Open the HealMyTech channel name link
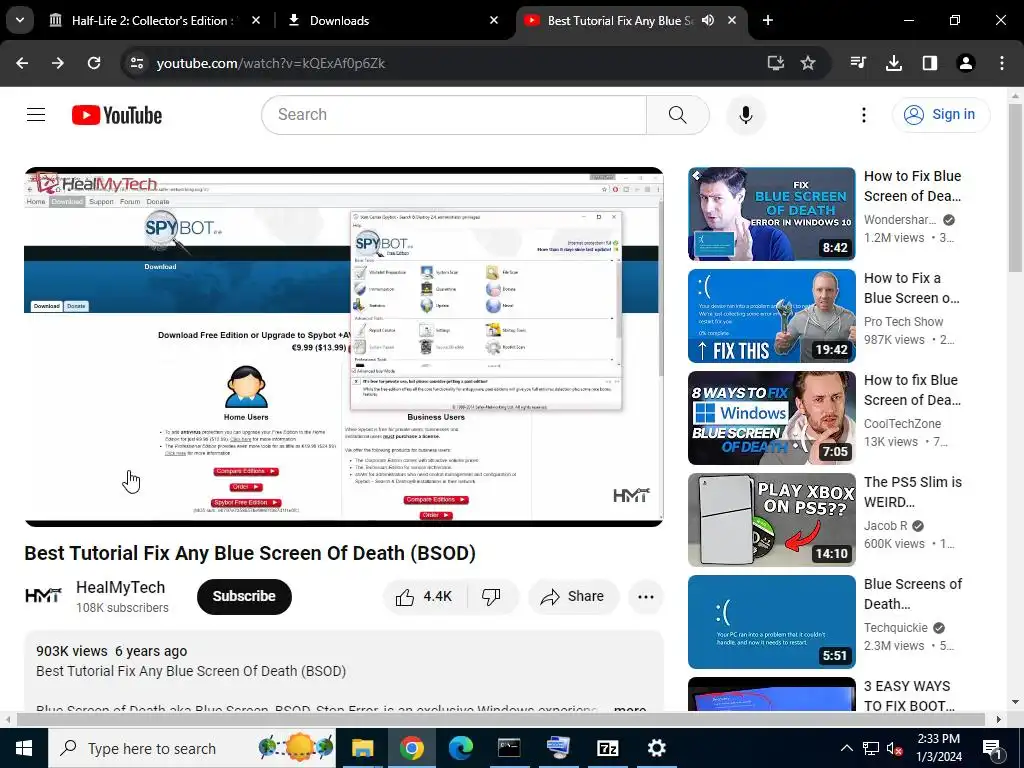Image resolution: width=1024 pixels, height=768 pixels. point(120,587)
